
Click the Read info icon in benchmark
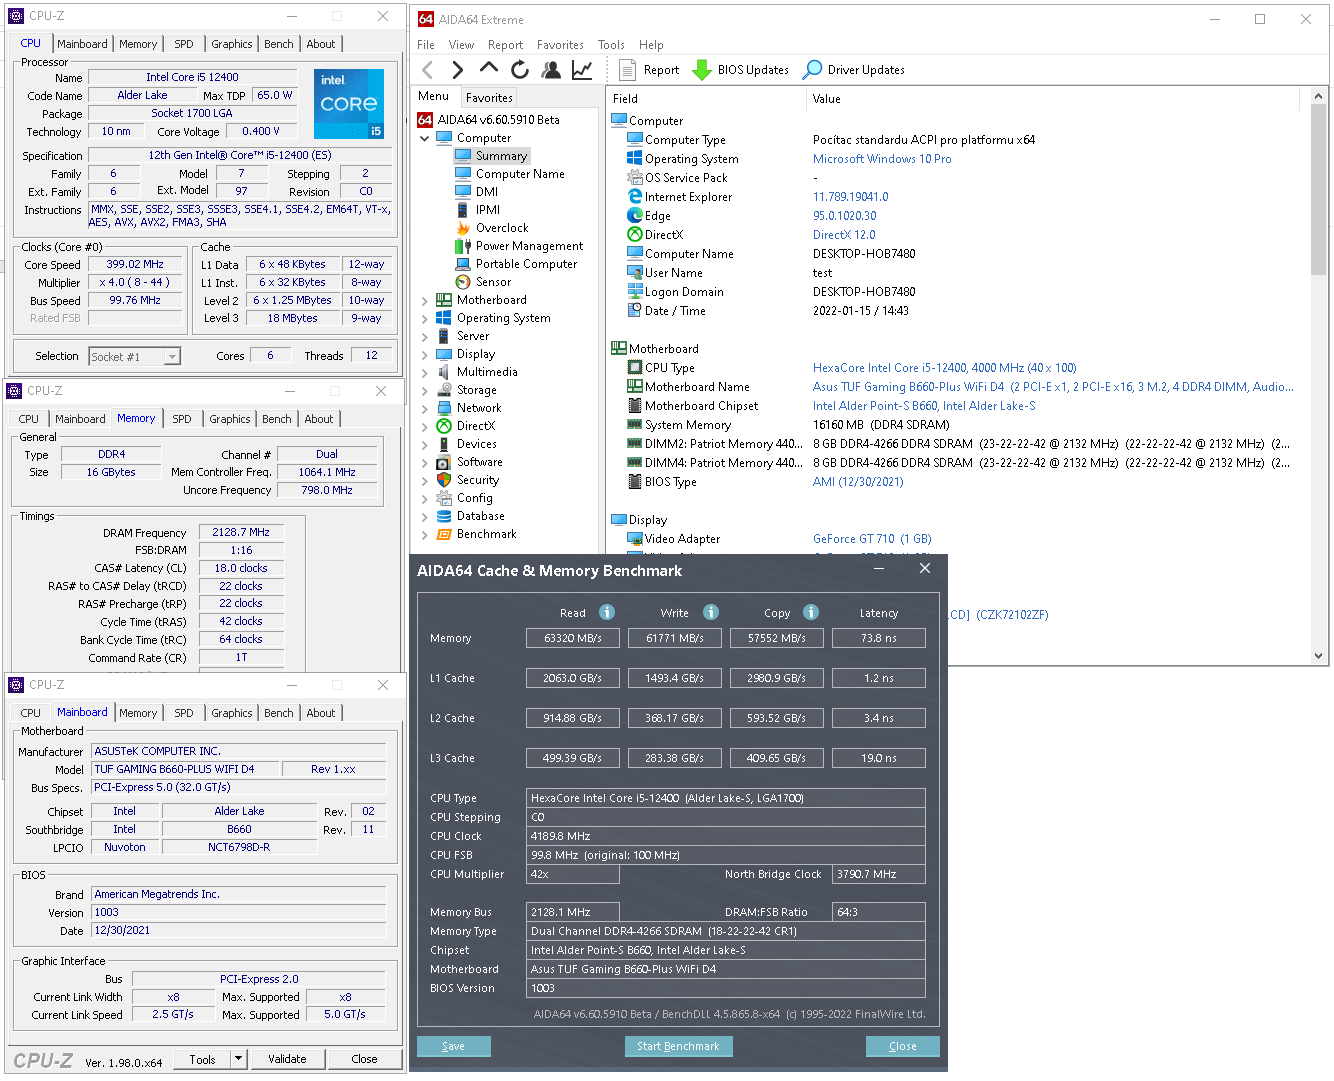pos(607,612)
